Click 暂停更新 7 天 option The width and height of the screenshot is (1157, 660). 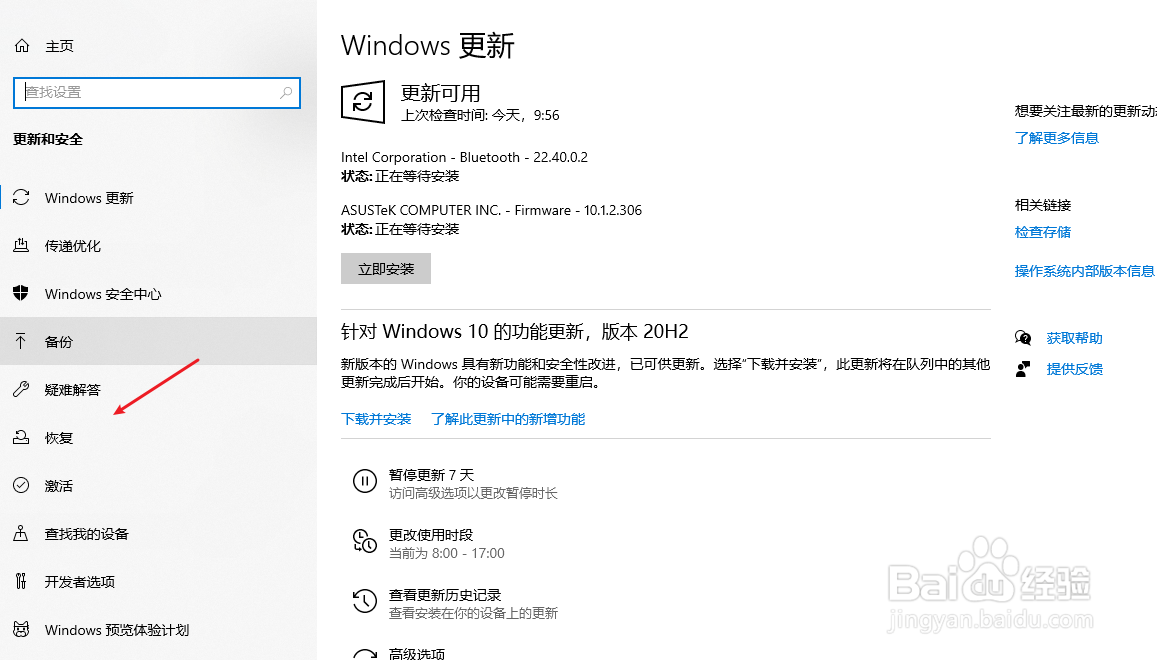(x=432, y=475)
